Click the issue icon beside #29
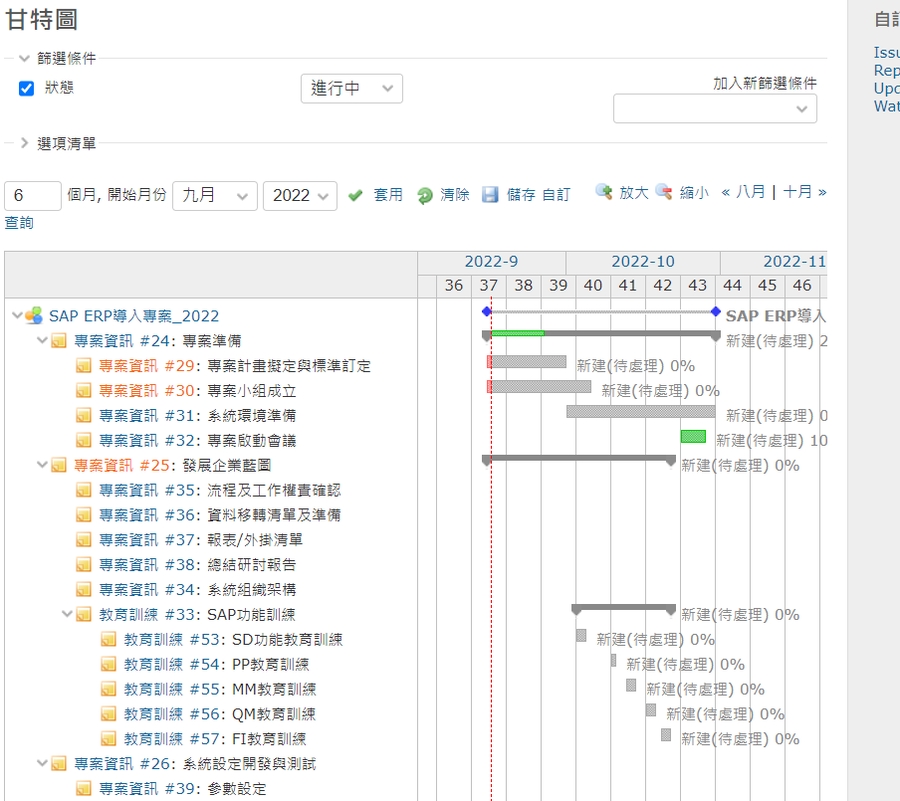This screenshot has height=801, width=900. pyautogui.click(x=84, y=366)
